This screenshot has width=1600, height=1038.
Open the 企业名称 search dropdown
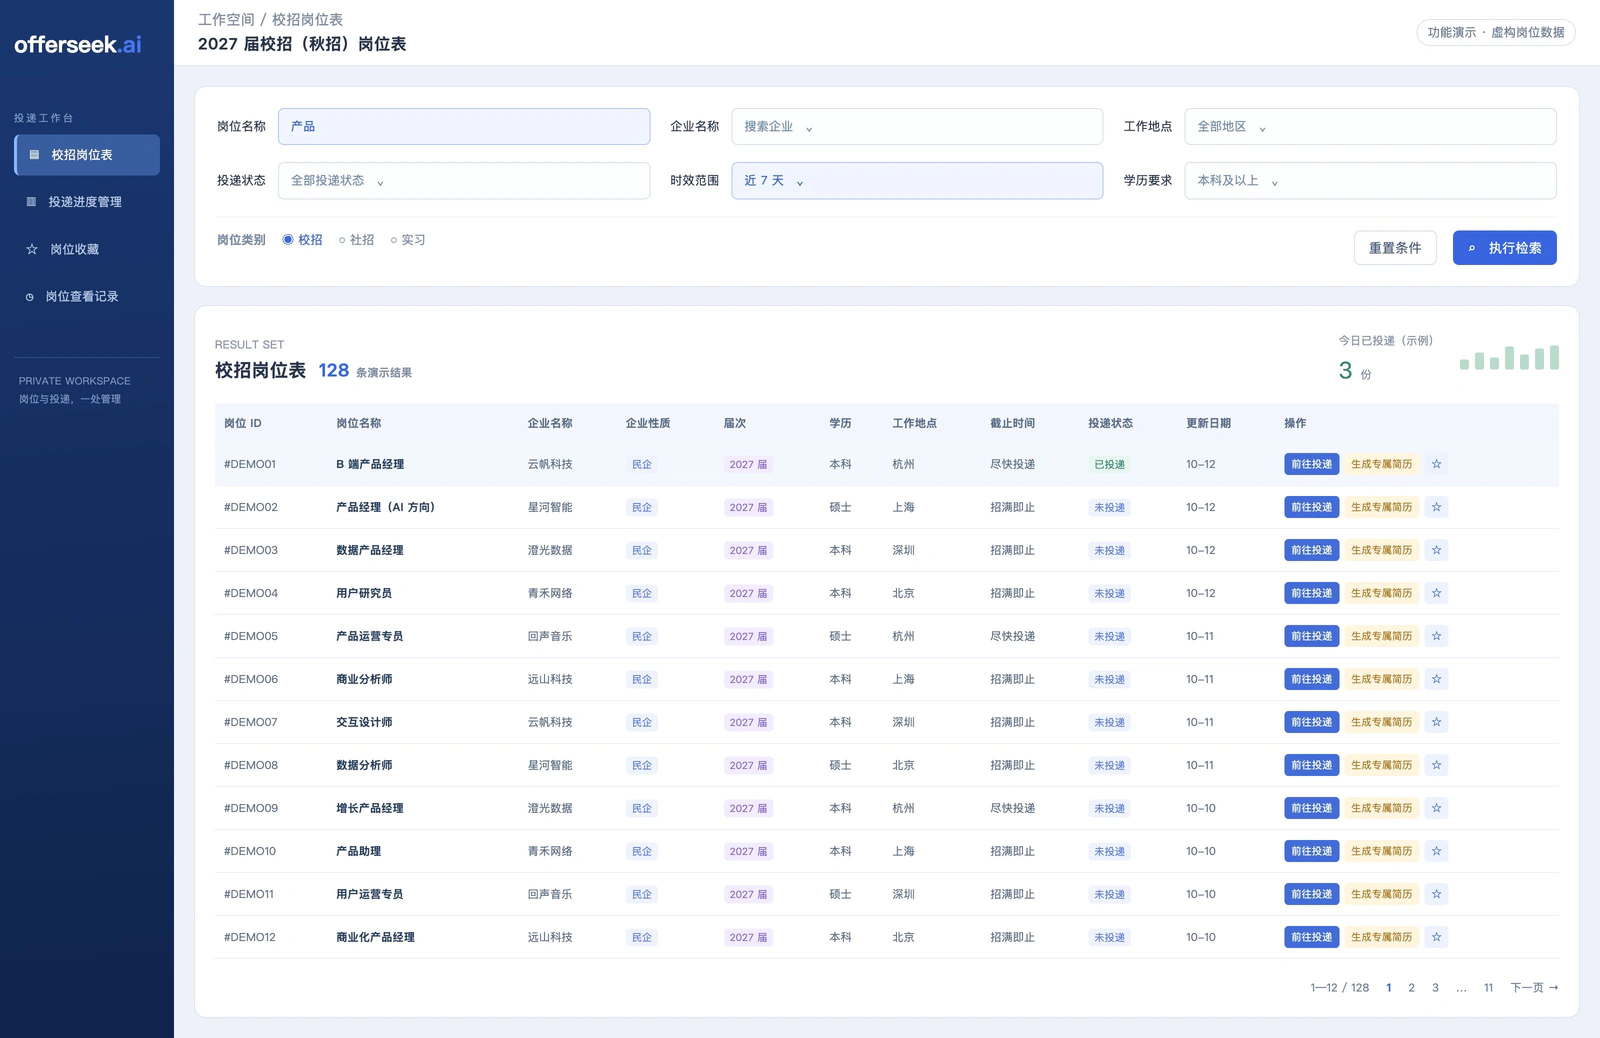point(917,127)
